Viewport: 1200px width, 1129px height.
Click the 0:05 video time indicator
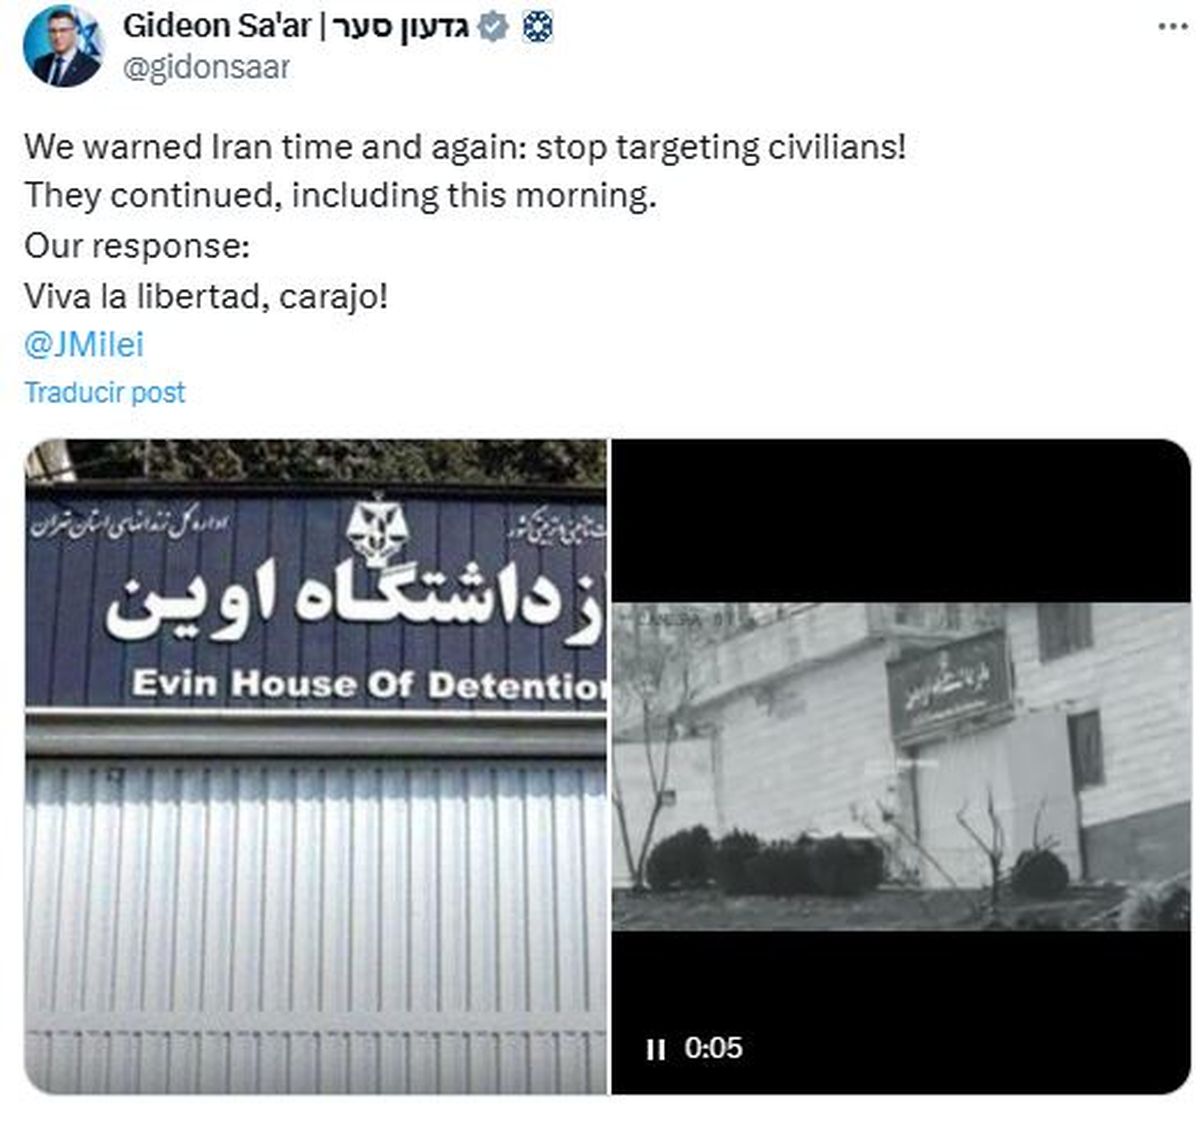point(714,1048)
